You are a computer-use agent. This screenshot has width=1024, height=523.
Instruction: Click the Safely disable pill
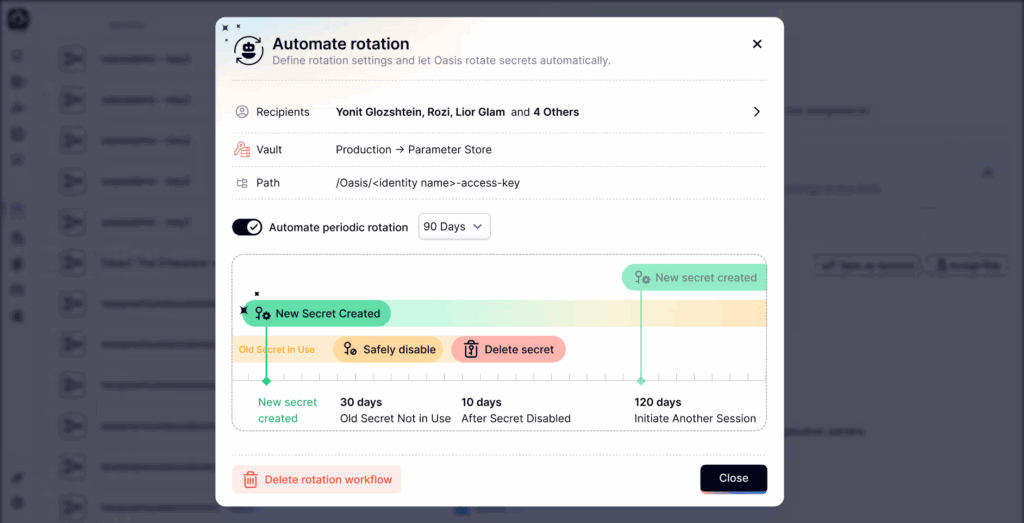point(388,349)
